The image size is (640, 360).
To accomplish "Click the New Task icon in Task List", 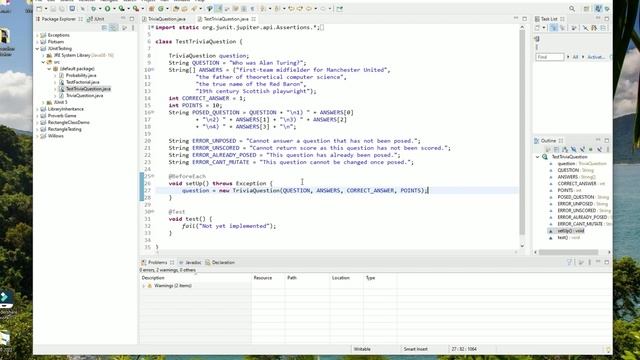I will coord(537,27).
